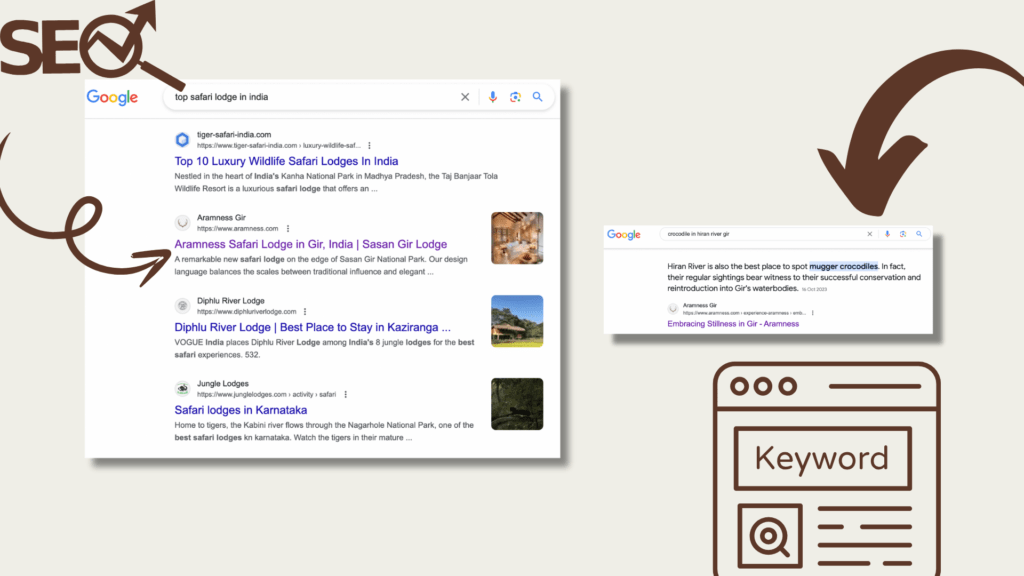Open the more options menu for www.aramness.com result
Viewport: 1024px width, 576px height.
coord(288,229)
